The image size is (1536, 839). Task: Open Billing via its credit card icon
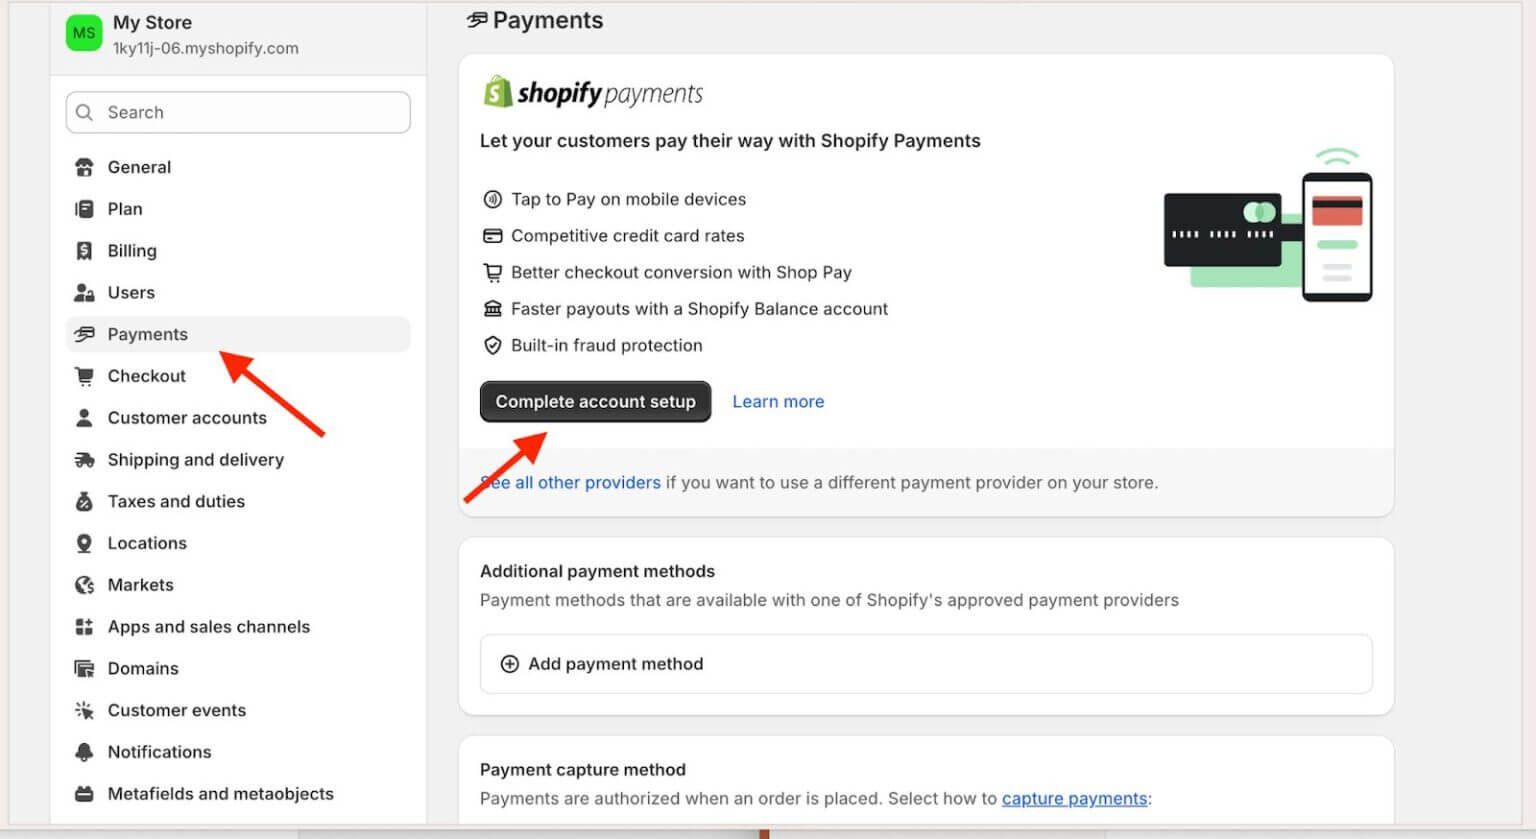coord(86,250)
